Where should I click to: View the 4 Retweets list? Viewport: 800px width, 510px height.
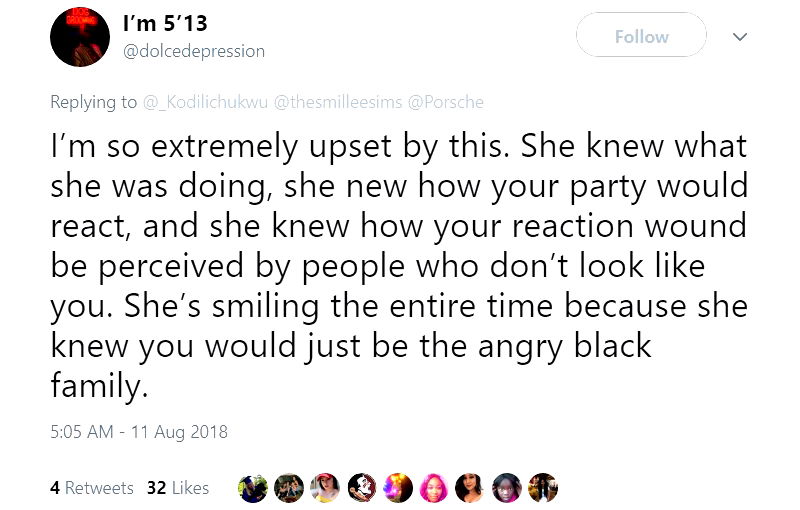click(91, 488)
